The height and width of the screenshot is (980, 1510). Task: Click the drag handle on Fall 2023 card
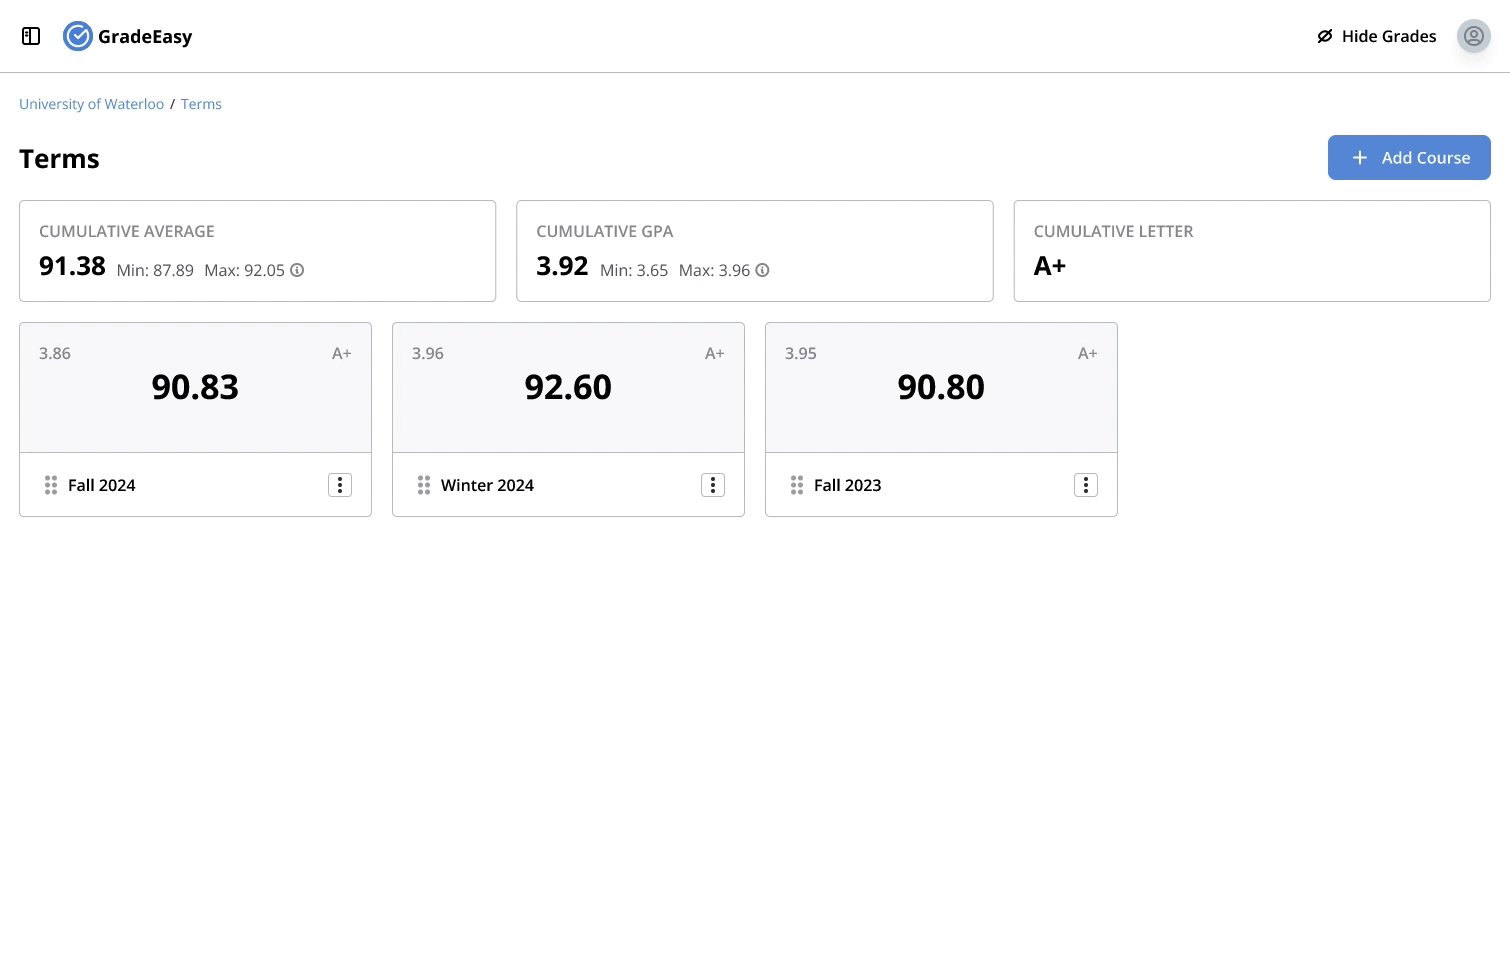[796, 485]
